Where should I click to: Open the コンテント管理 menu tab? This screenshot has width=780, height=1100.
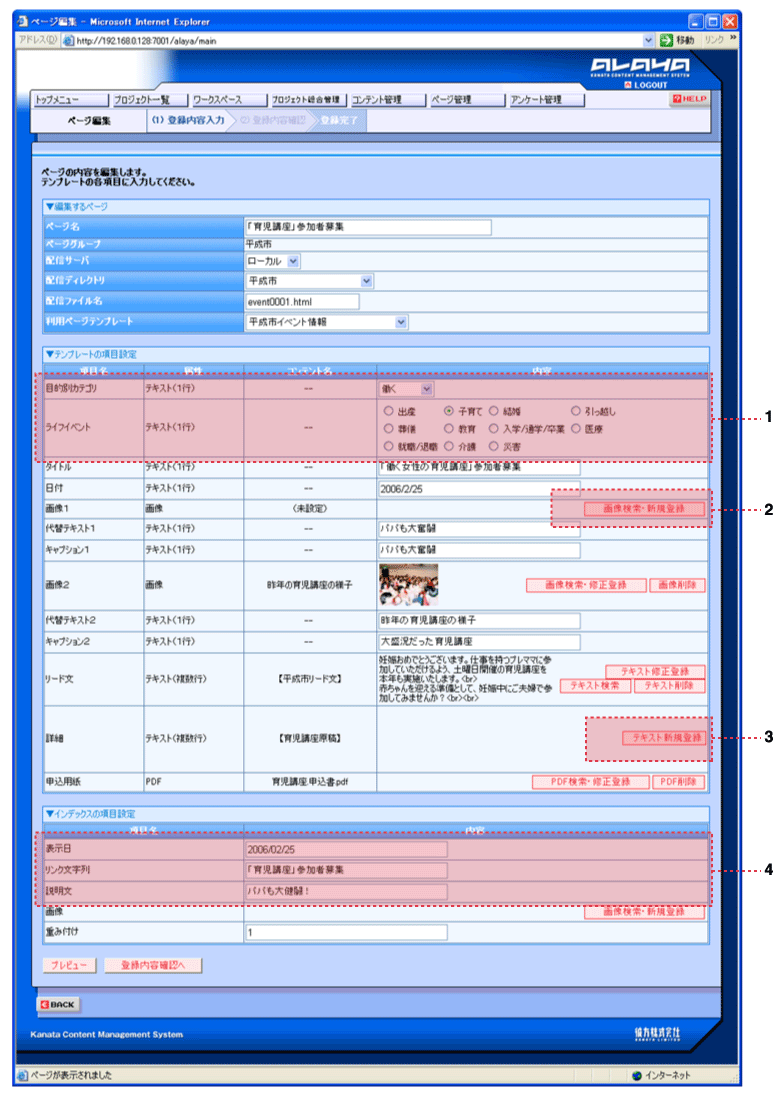click(387, 100)
